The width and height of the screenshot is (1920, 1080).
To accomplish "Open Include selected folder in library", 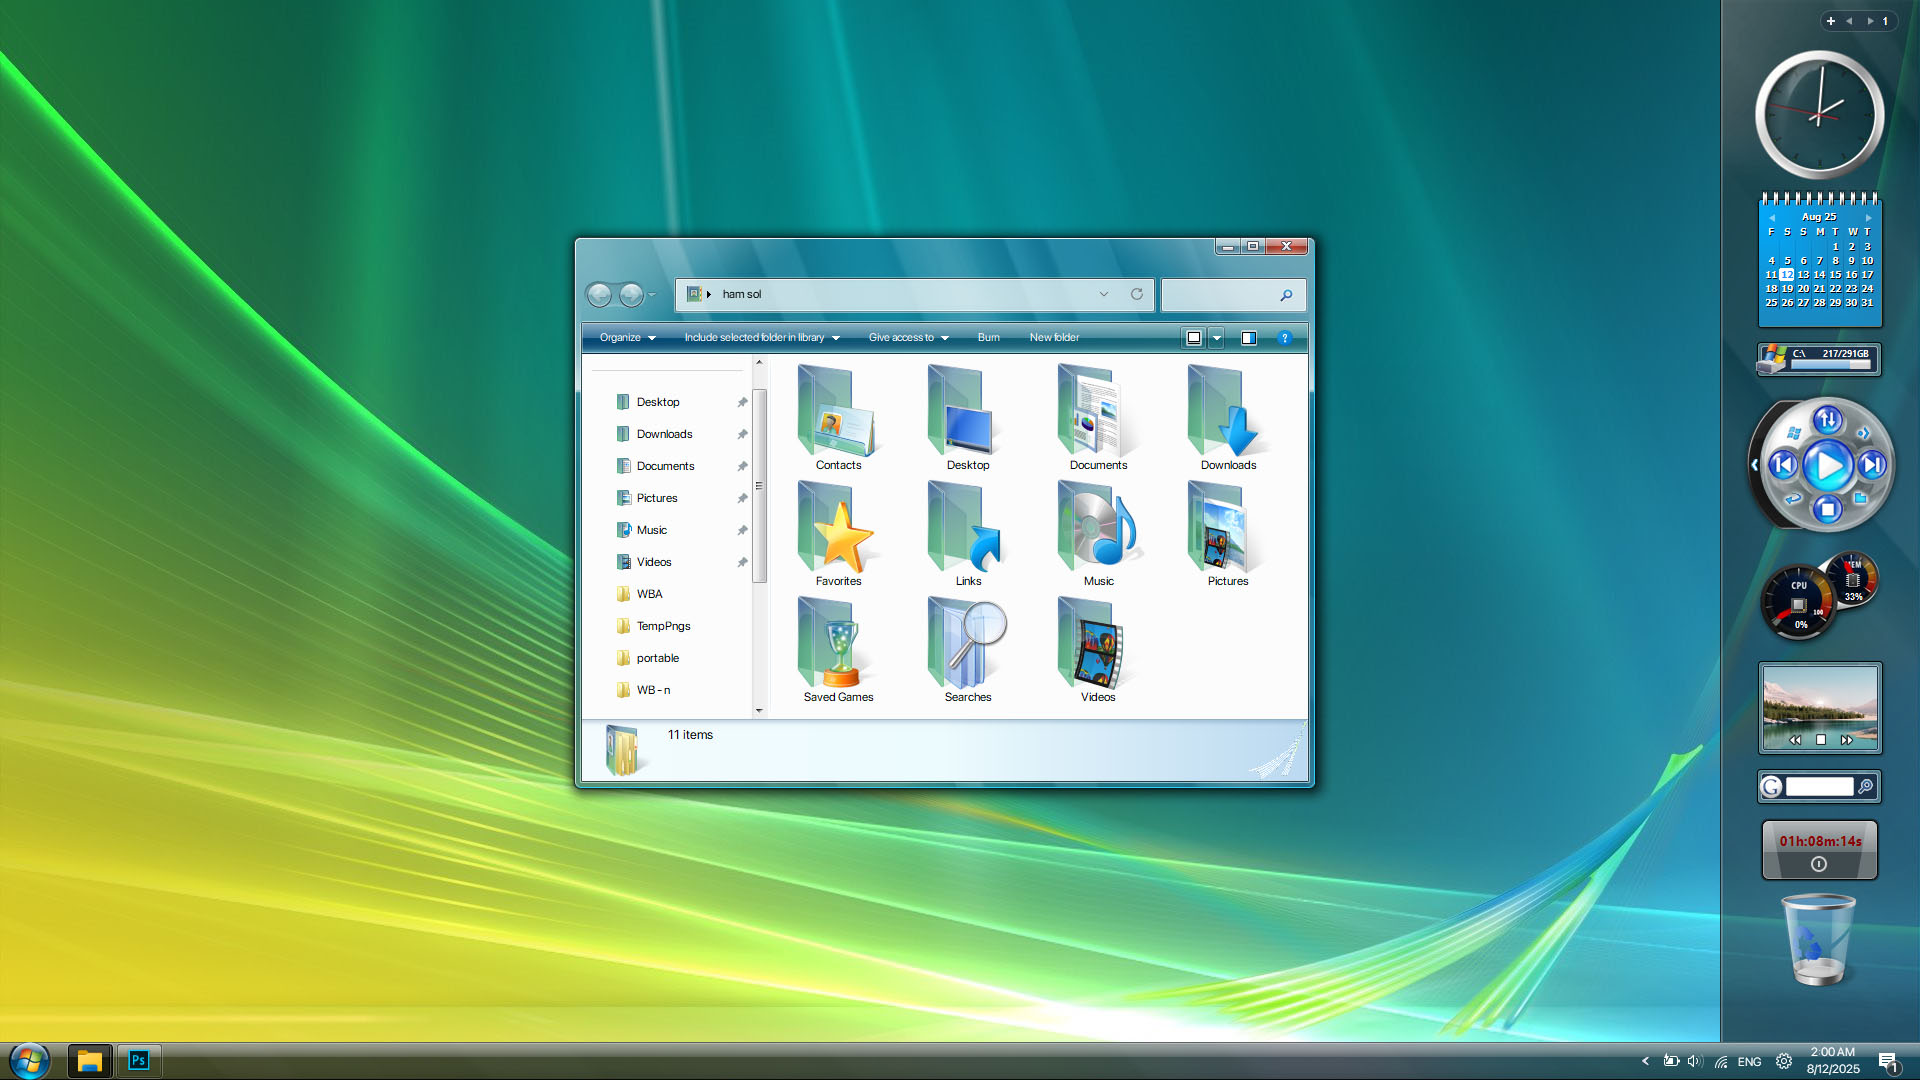I will [x=762, y=338].
